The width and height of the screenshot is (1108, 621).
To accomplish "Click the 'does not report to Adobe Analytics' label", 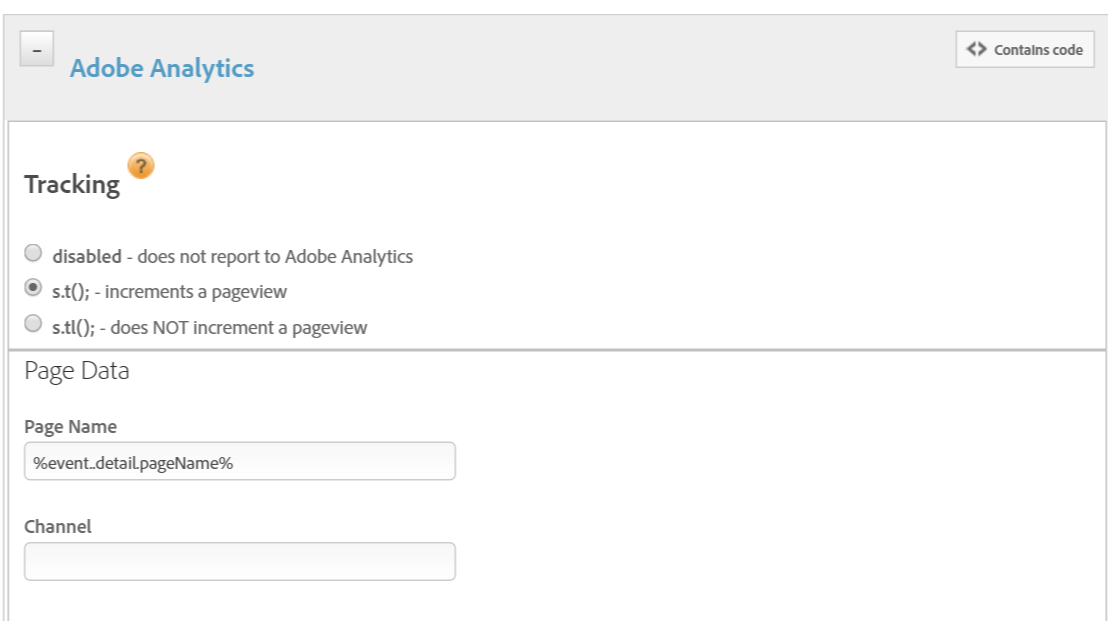I will click(275, 256).
